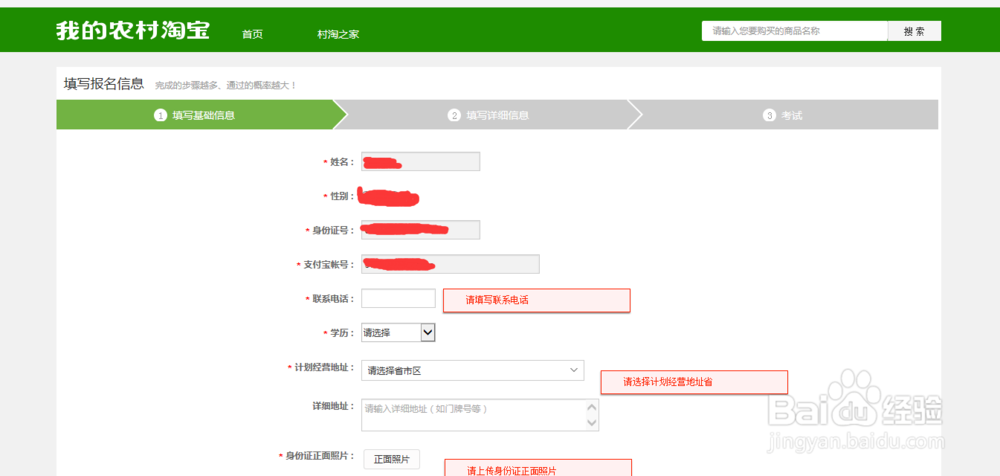Click the 请上传身份证正面照片 error message
Viewport: 1000px width, 476px height.
(x=538, y=468)
